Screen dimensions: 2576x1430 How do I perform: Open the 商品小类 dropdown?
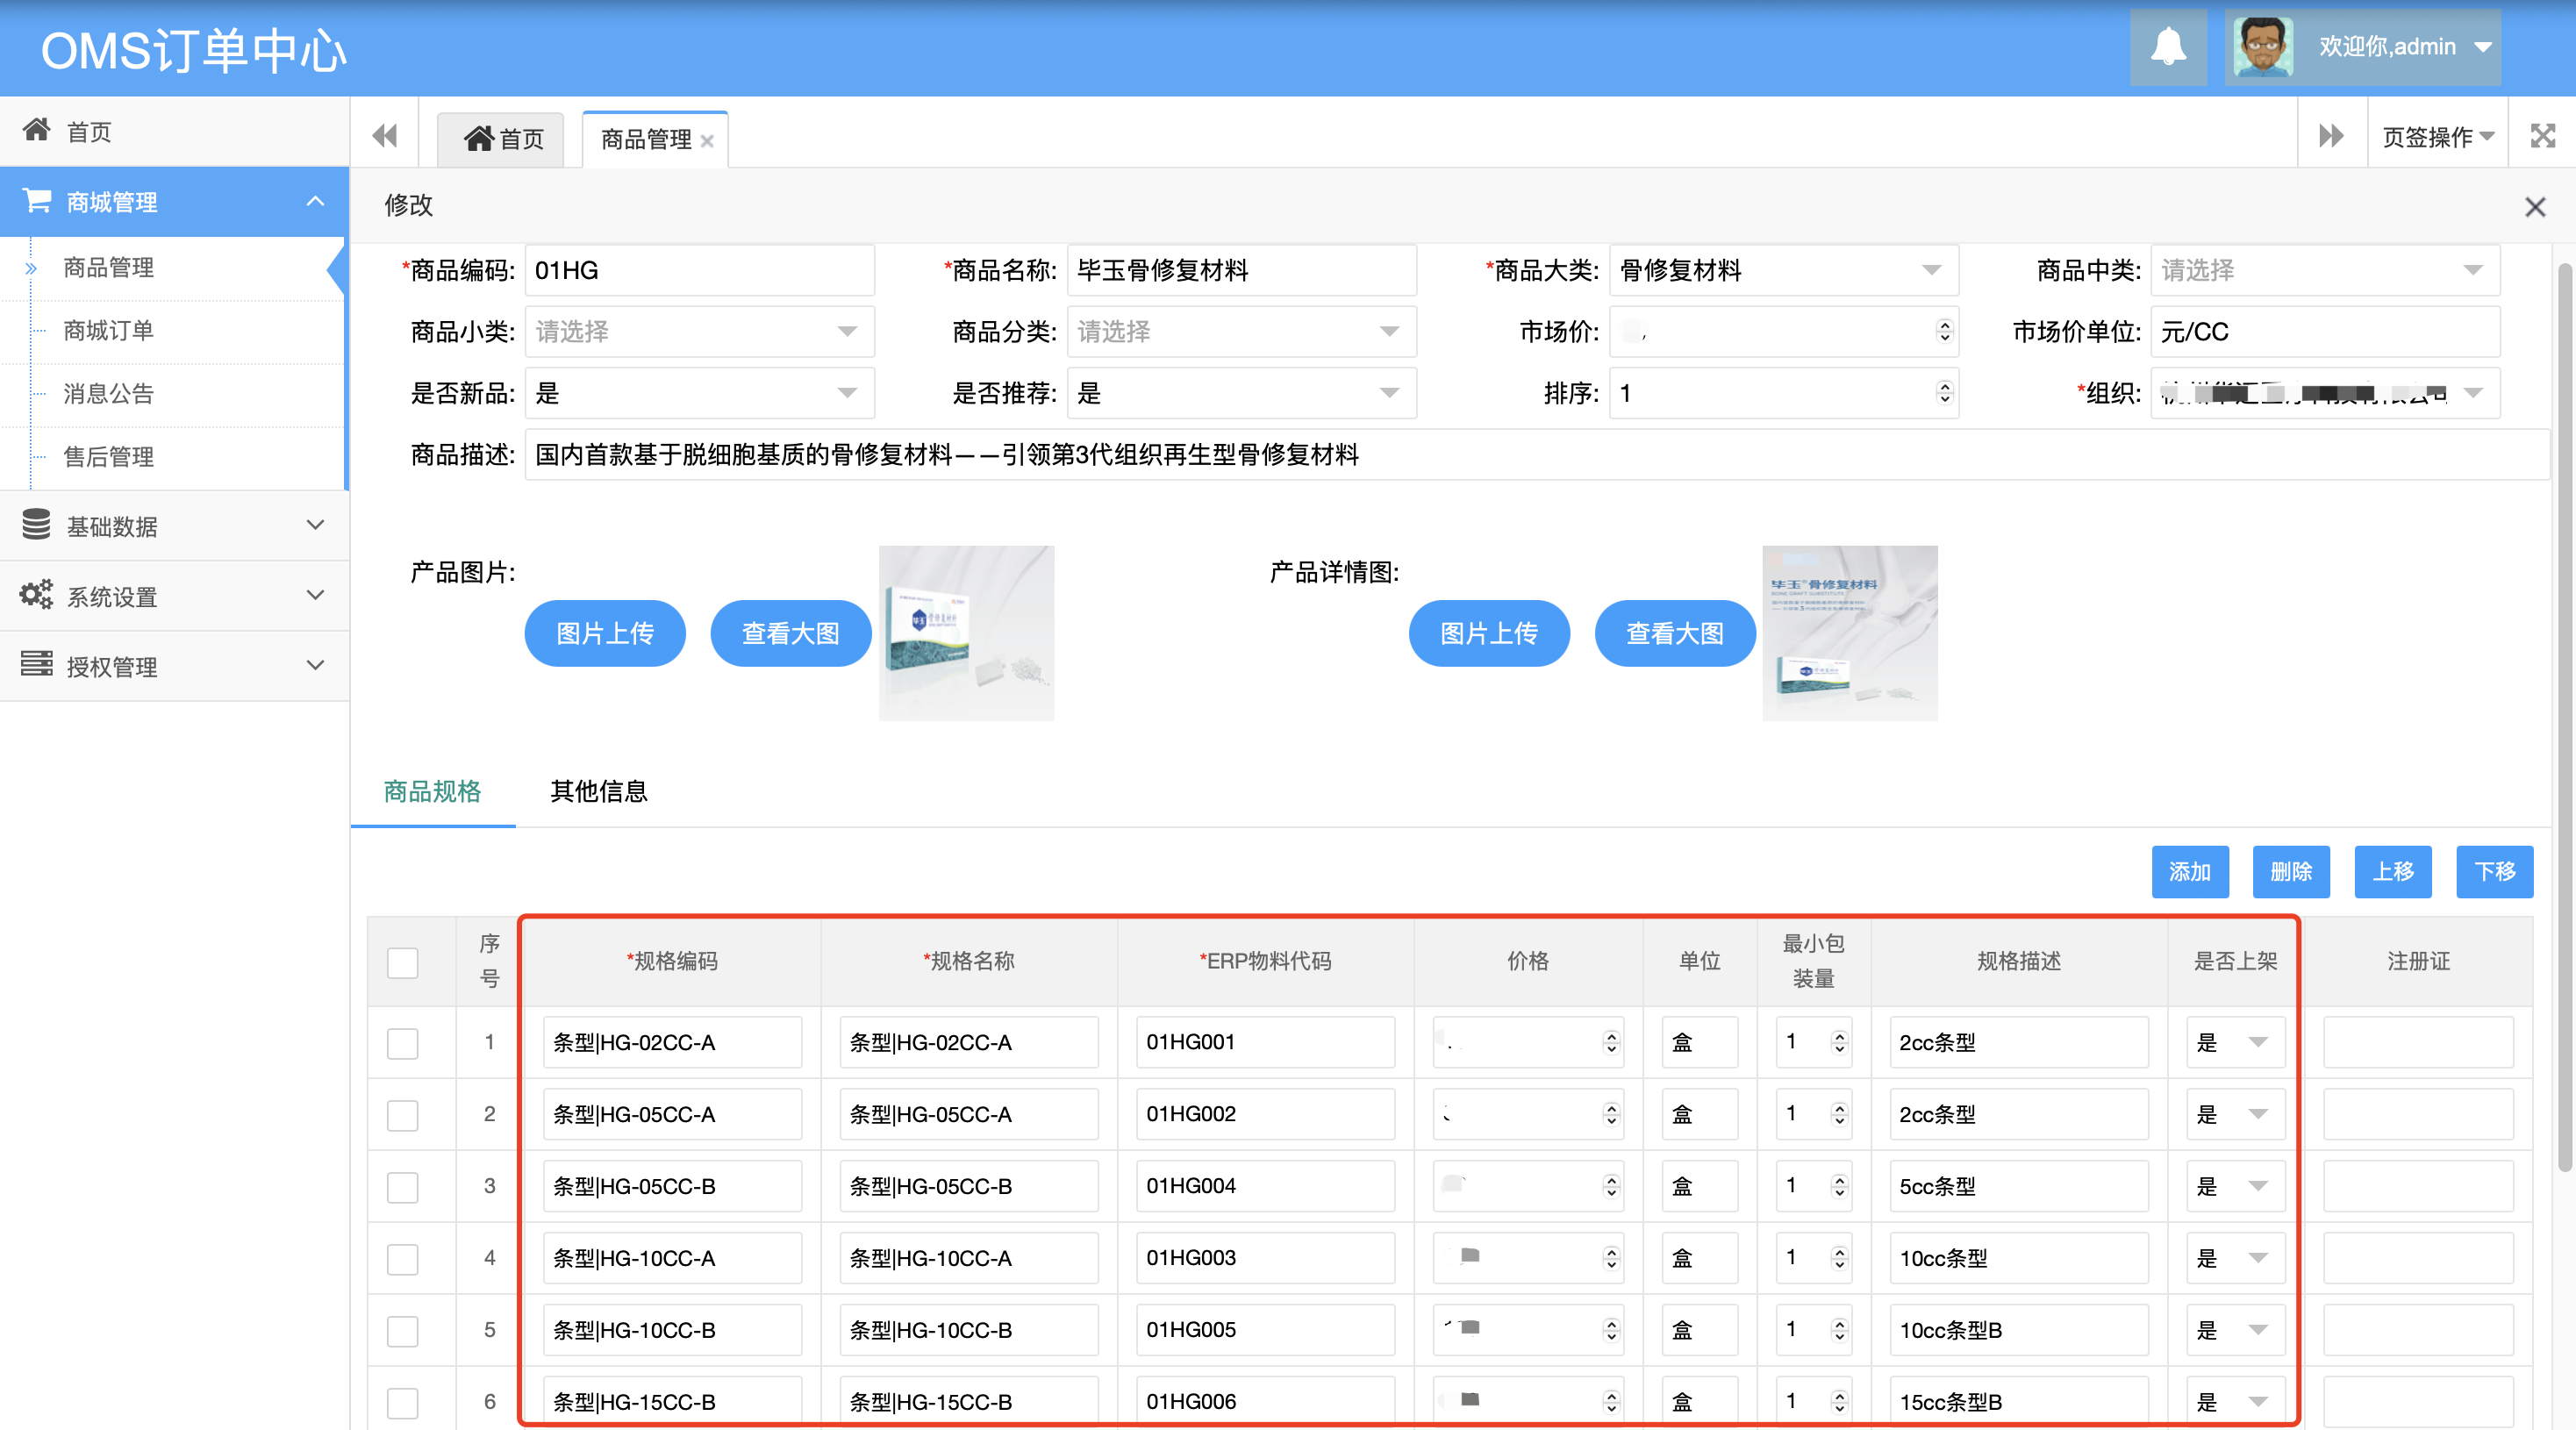699,332
